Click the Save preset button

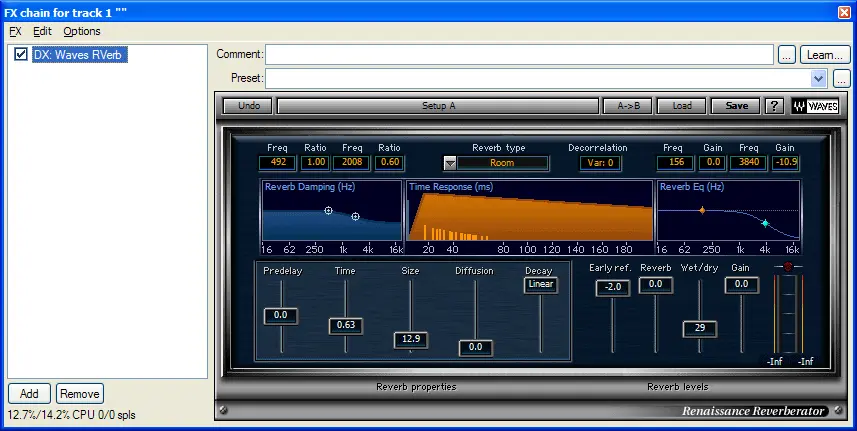pyautogui.click(x=736, y=106)
